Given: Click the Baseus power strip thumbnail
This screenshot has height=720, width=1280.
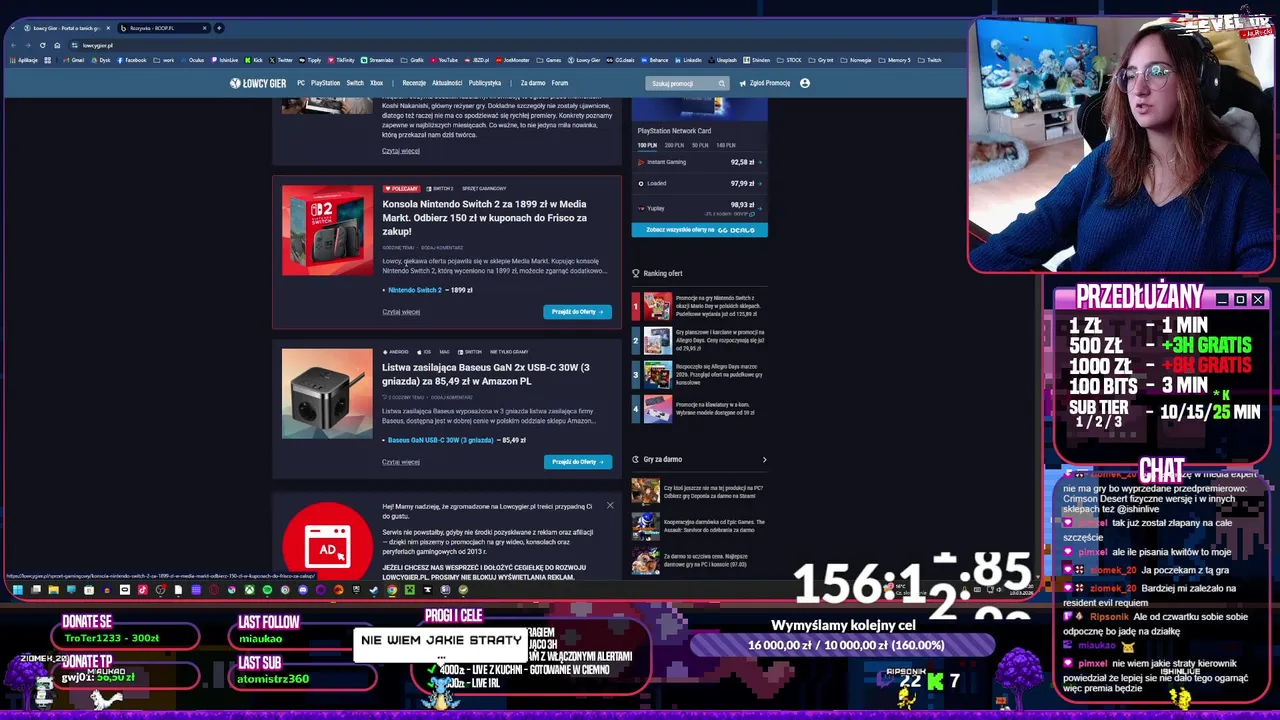Looking at the screenshot, I should 327,393.
